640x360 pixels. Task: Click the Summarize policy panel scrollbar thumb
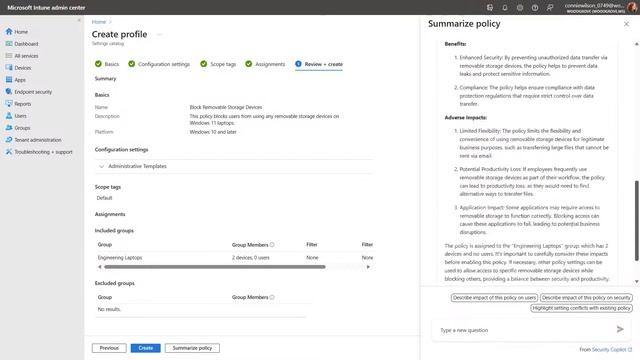tap(636, 220)
